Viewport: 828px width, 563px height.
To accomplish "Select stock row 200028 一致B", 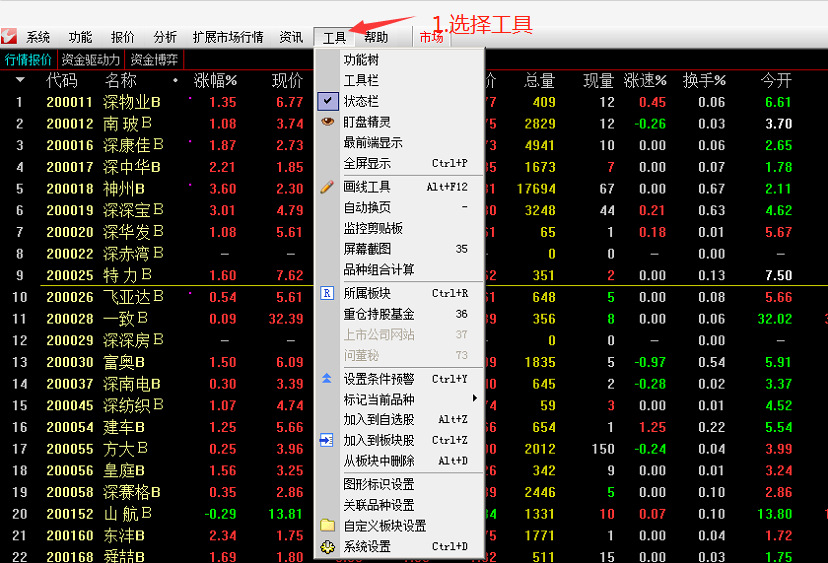I will tap(414, 318).
